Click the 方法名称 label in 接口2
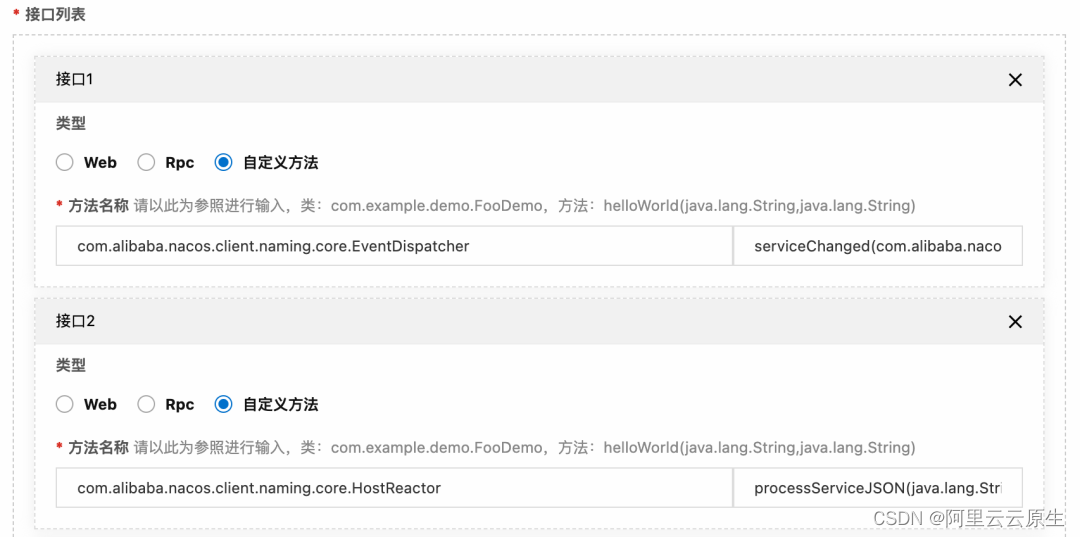This screenshot has height=537, width=1080. tap(98, 447)
